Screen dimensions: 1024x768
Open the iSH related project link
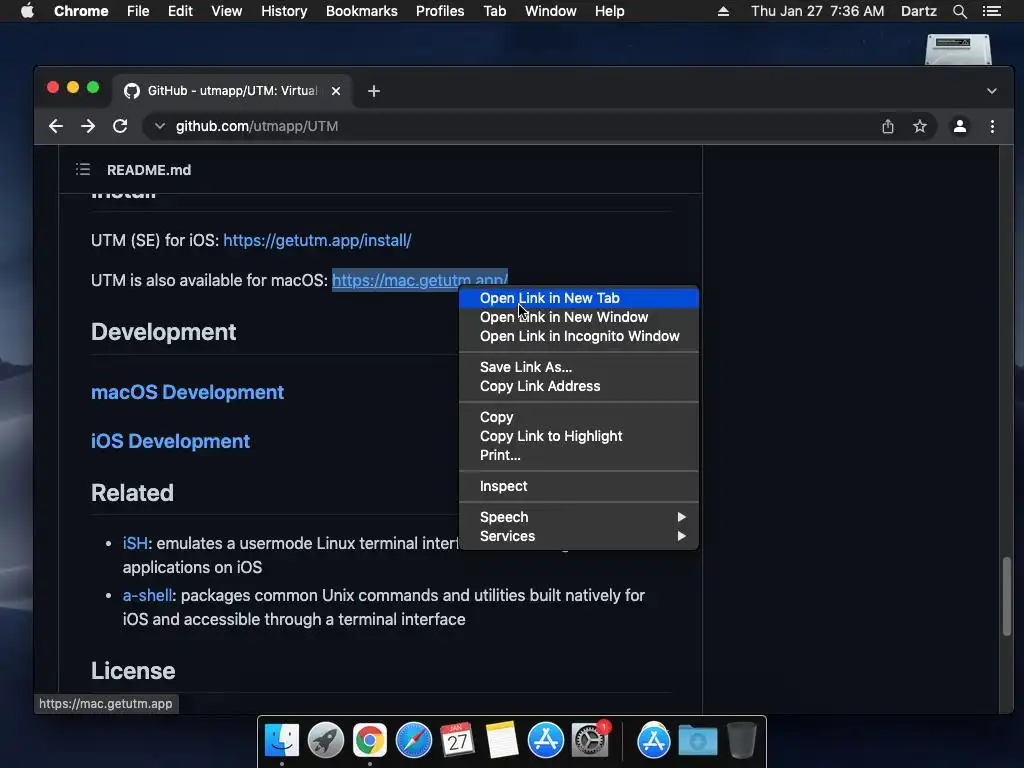coord(135,543)
